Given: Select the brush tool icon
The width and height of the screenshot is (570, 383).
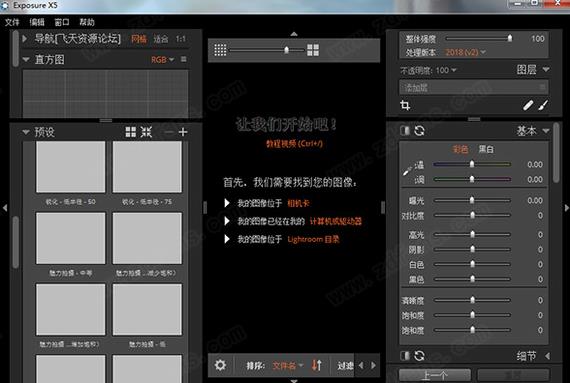Looking at the screenshot, I should point(543,105).
